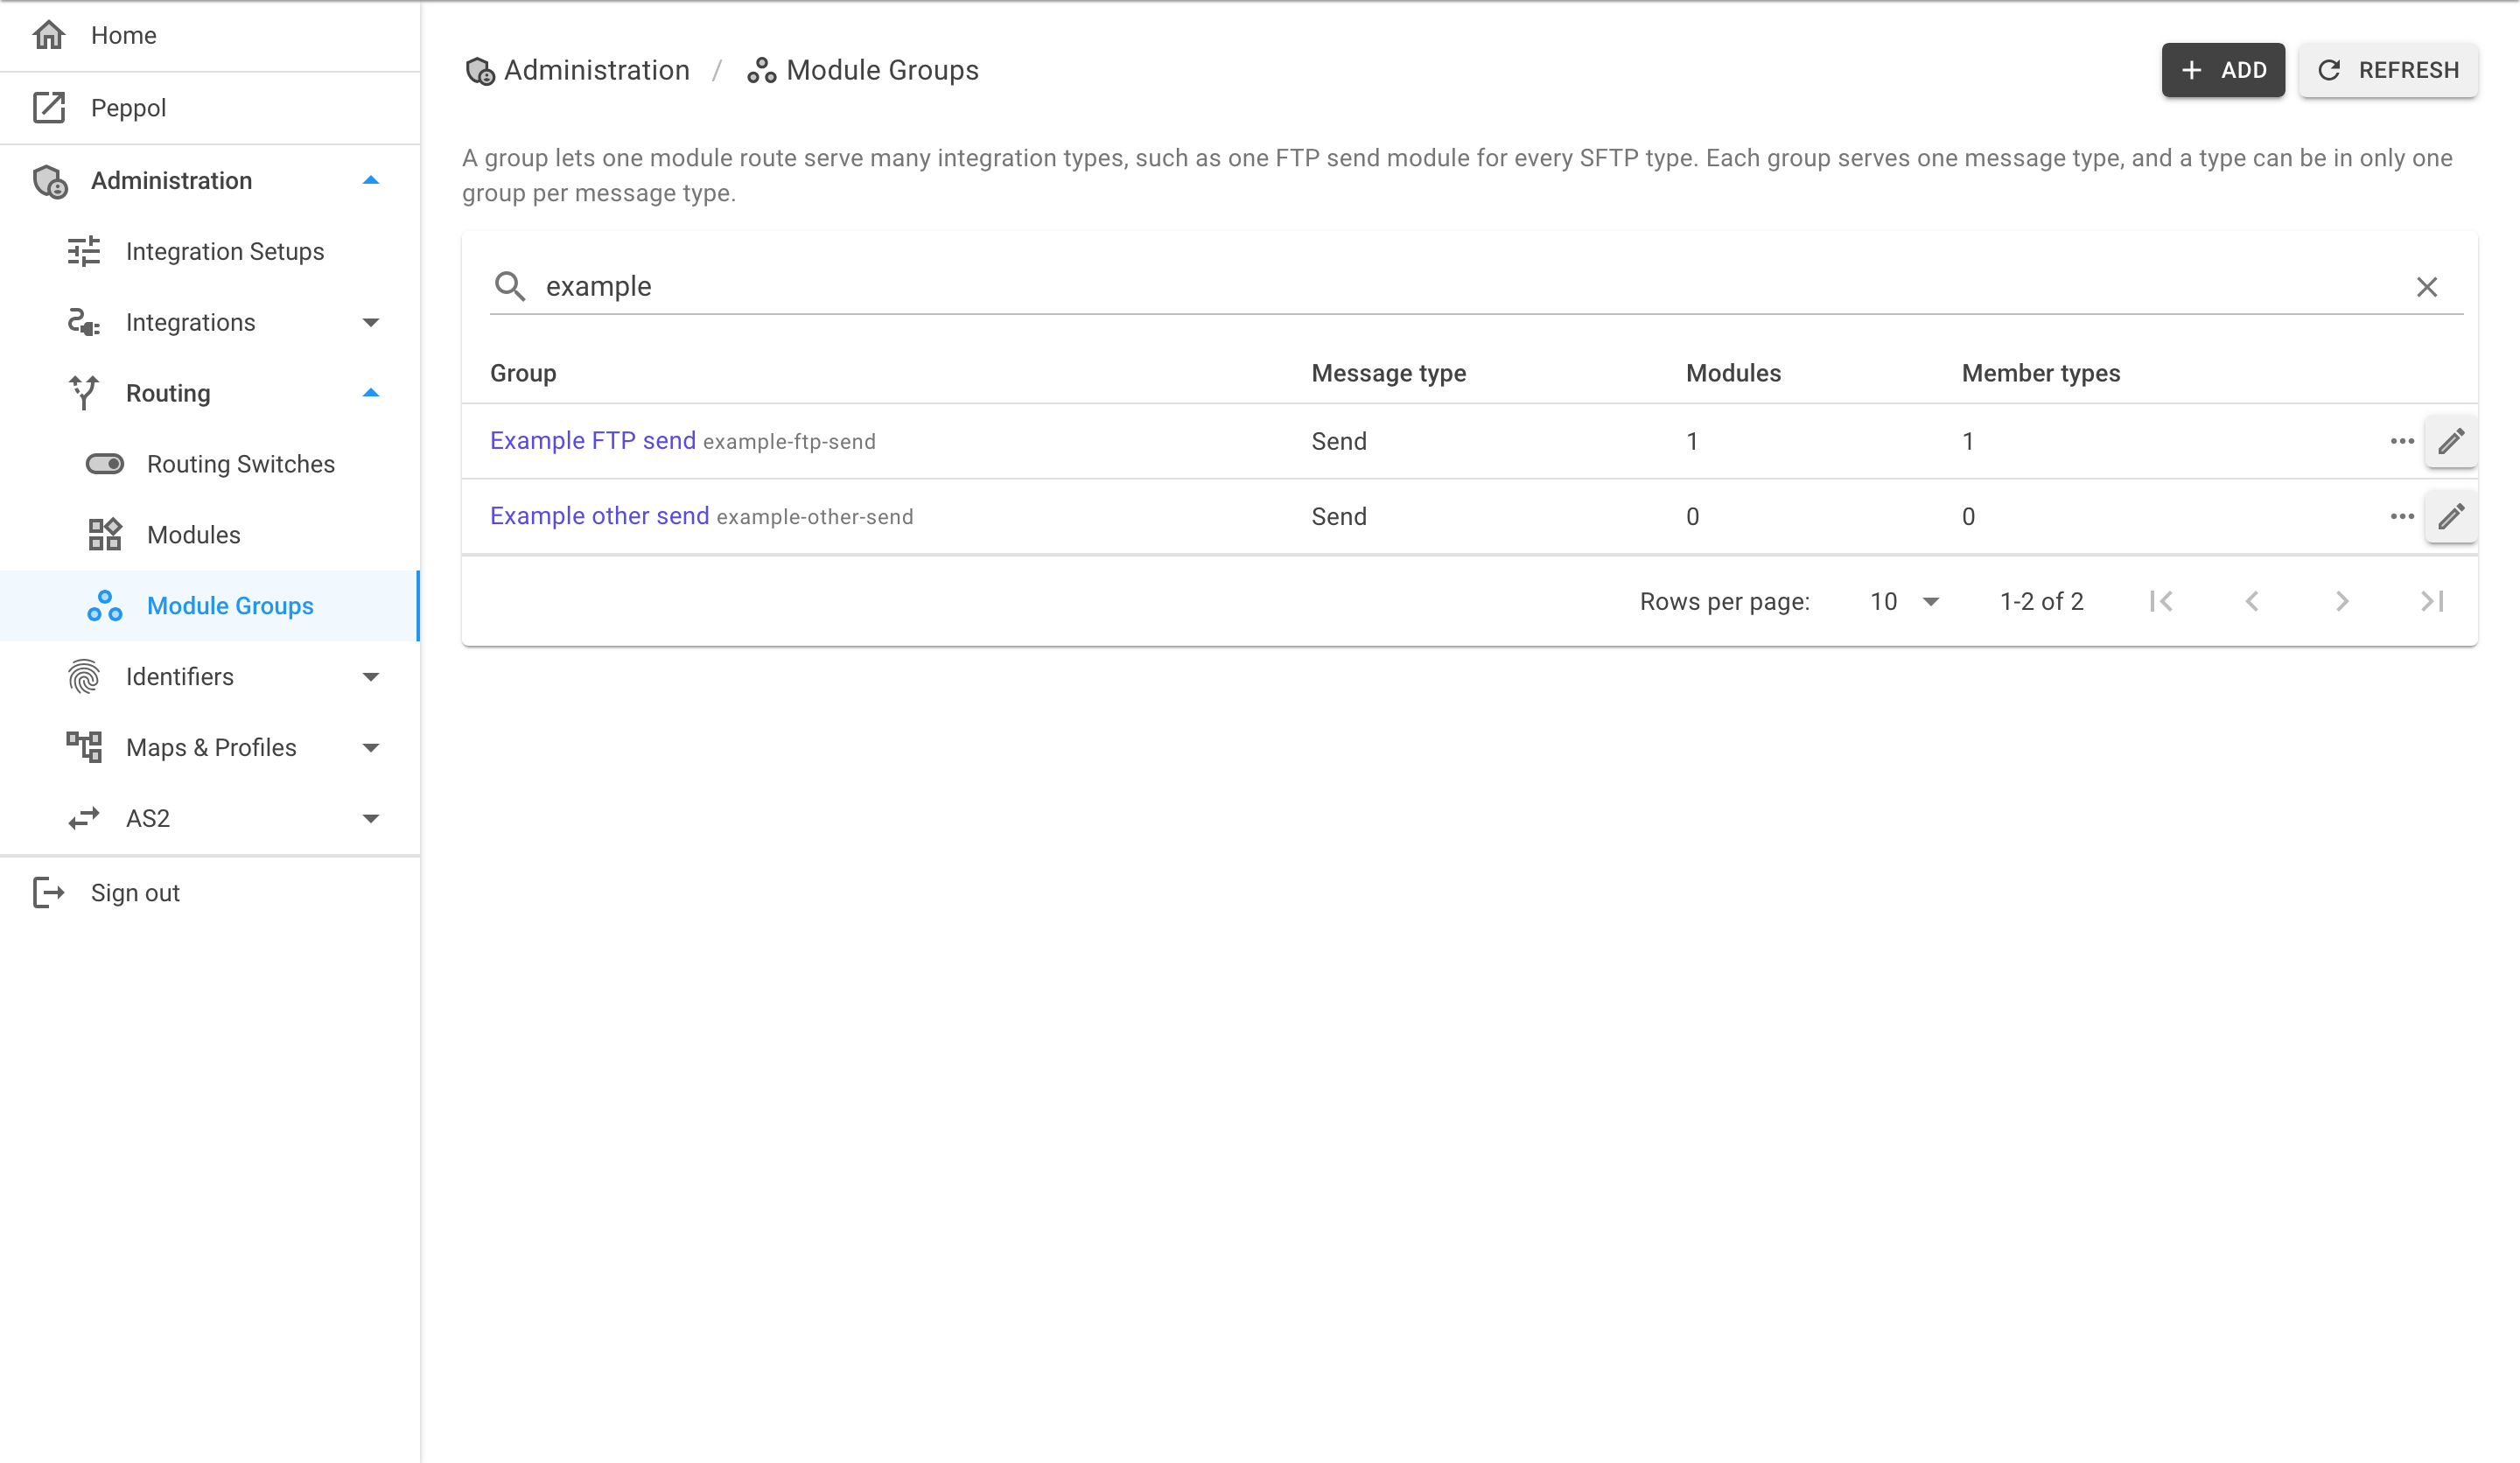
Task: Click the ADD button
Action: pyautogui.click(x=2222, y=70)
